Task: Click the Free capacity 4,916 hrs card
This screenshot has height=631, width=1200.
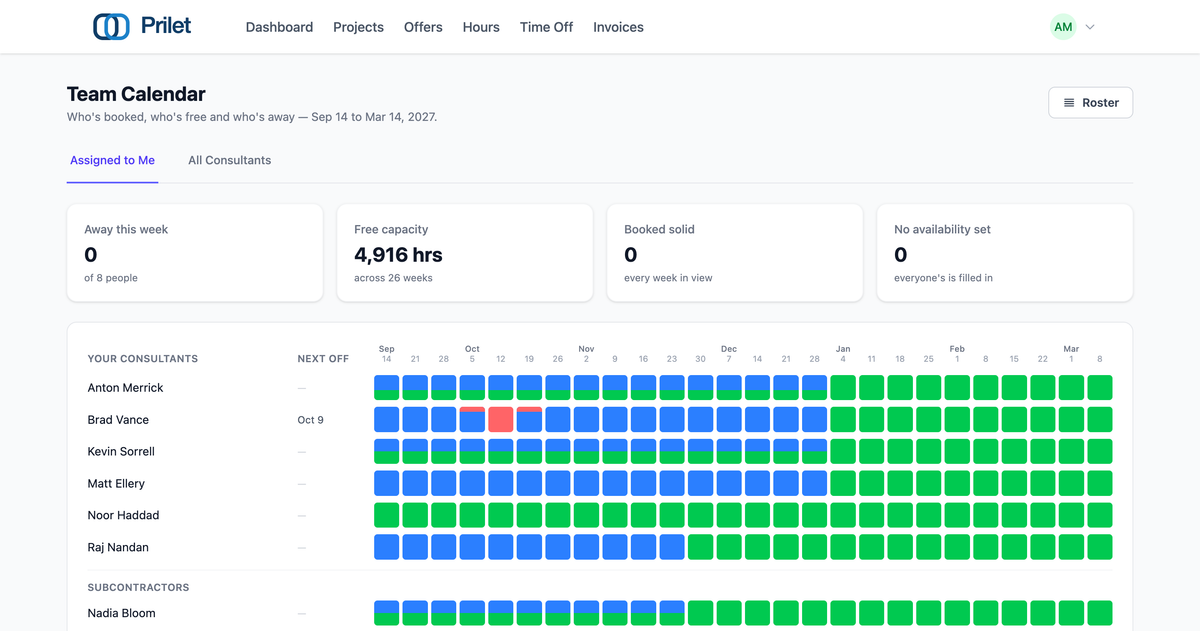Action: tap(465, 253)
